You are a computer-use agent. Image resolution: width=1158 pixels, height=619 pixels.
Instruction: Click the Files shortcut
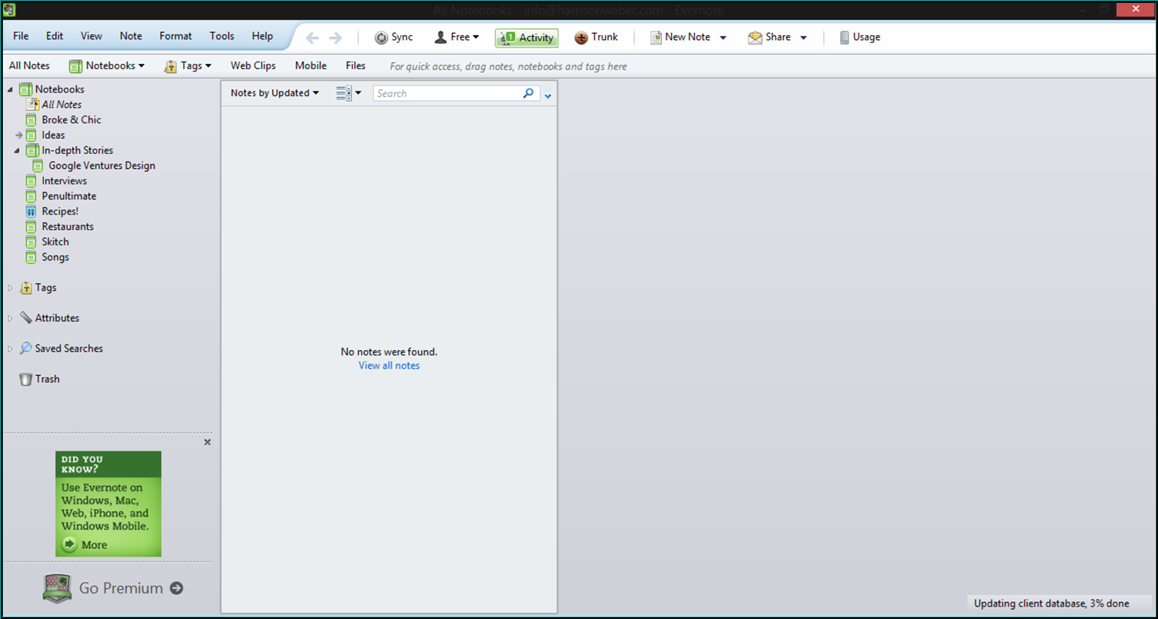tap(356, 66)
